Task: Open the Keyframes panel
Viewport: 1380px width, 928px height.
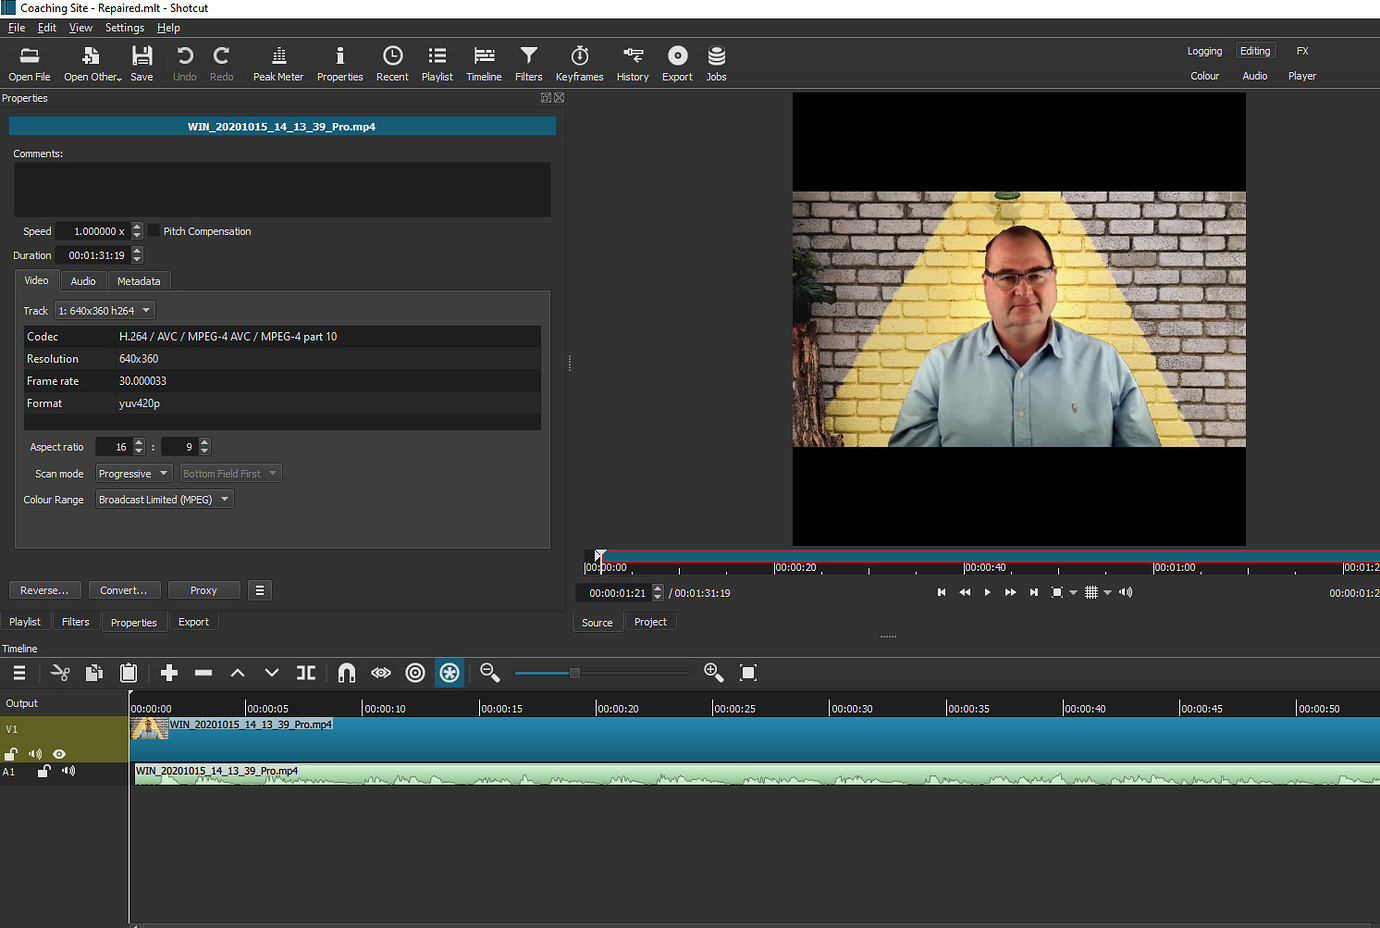Action: 580,64
